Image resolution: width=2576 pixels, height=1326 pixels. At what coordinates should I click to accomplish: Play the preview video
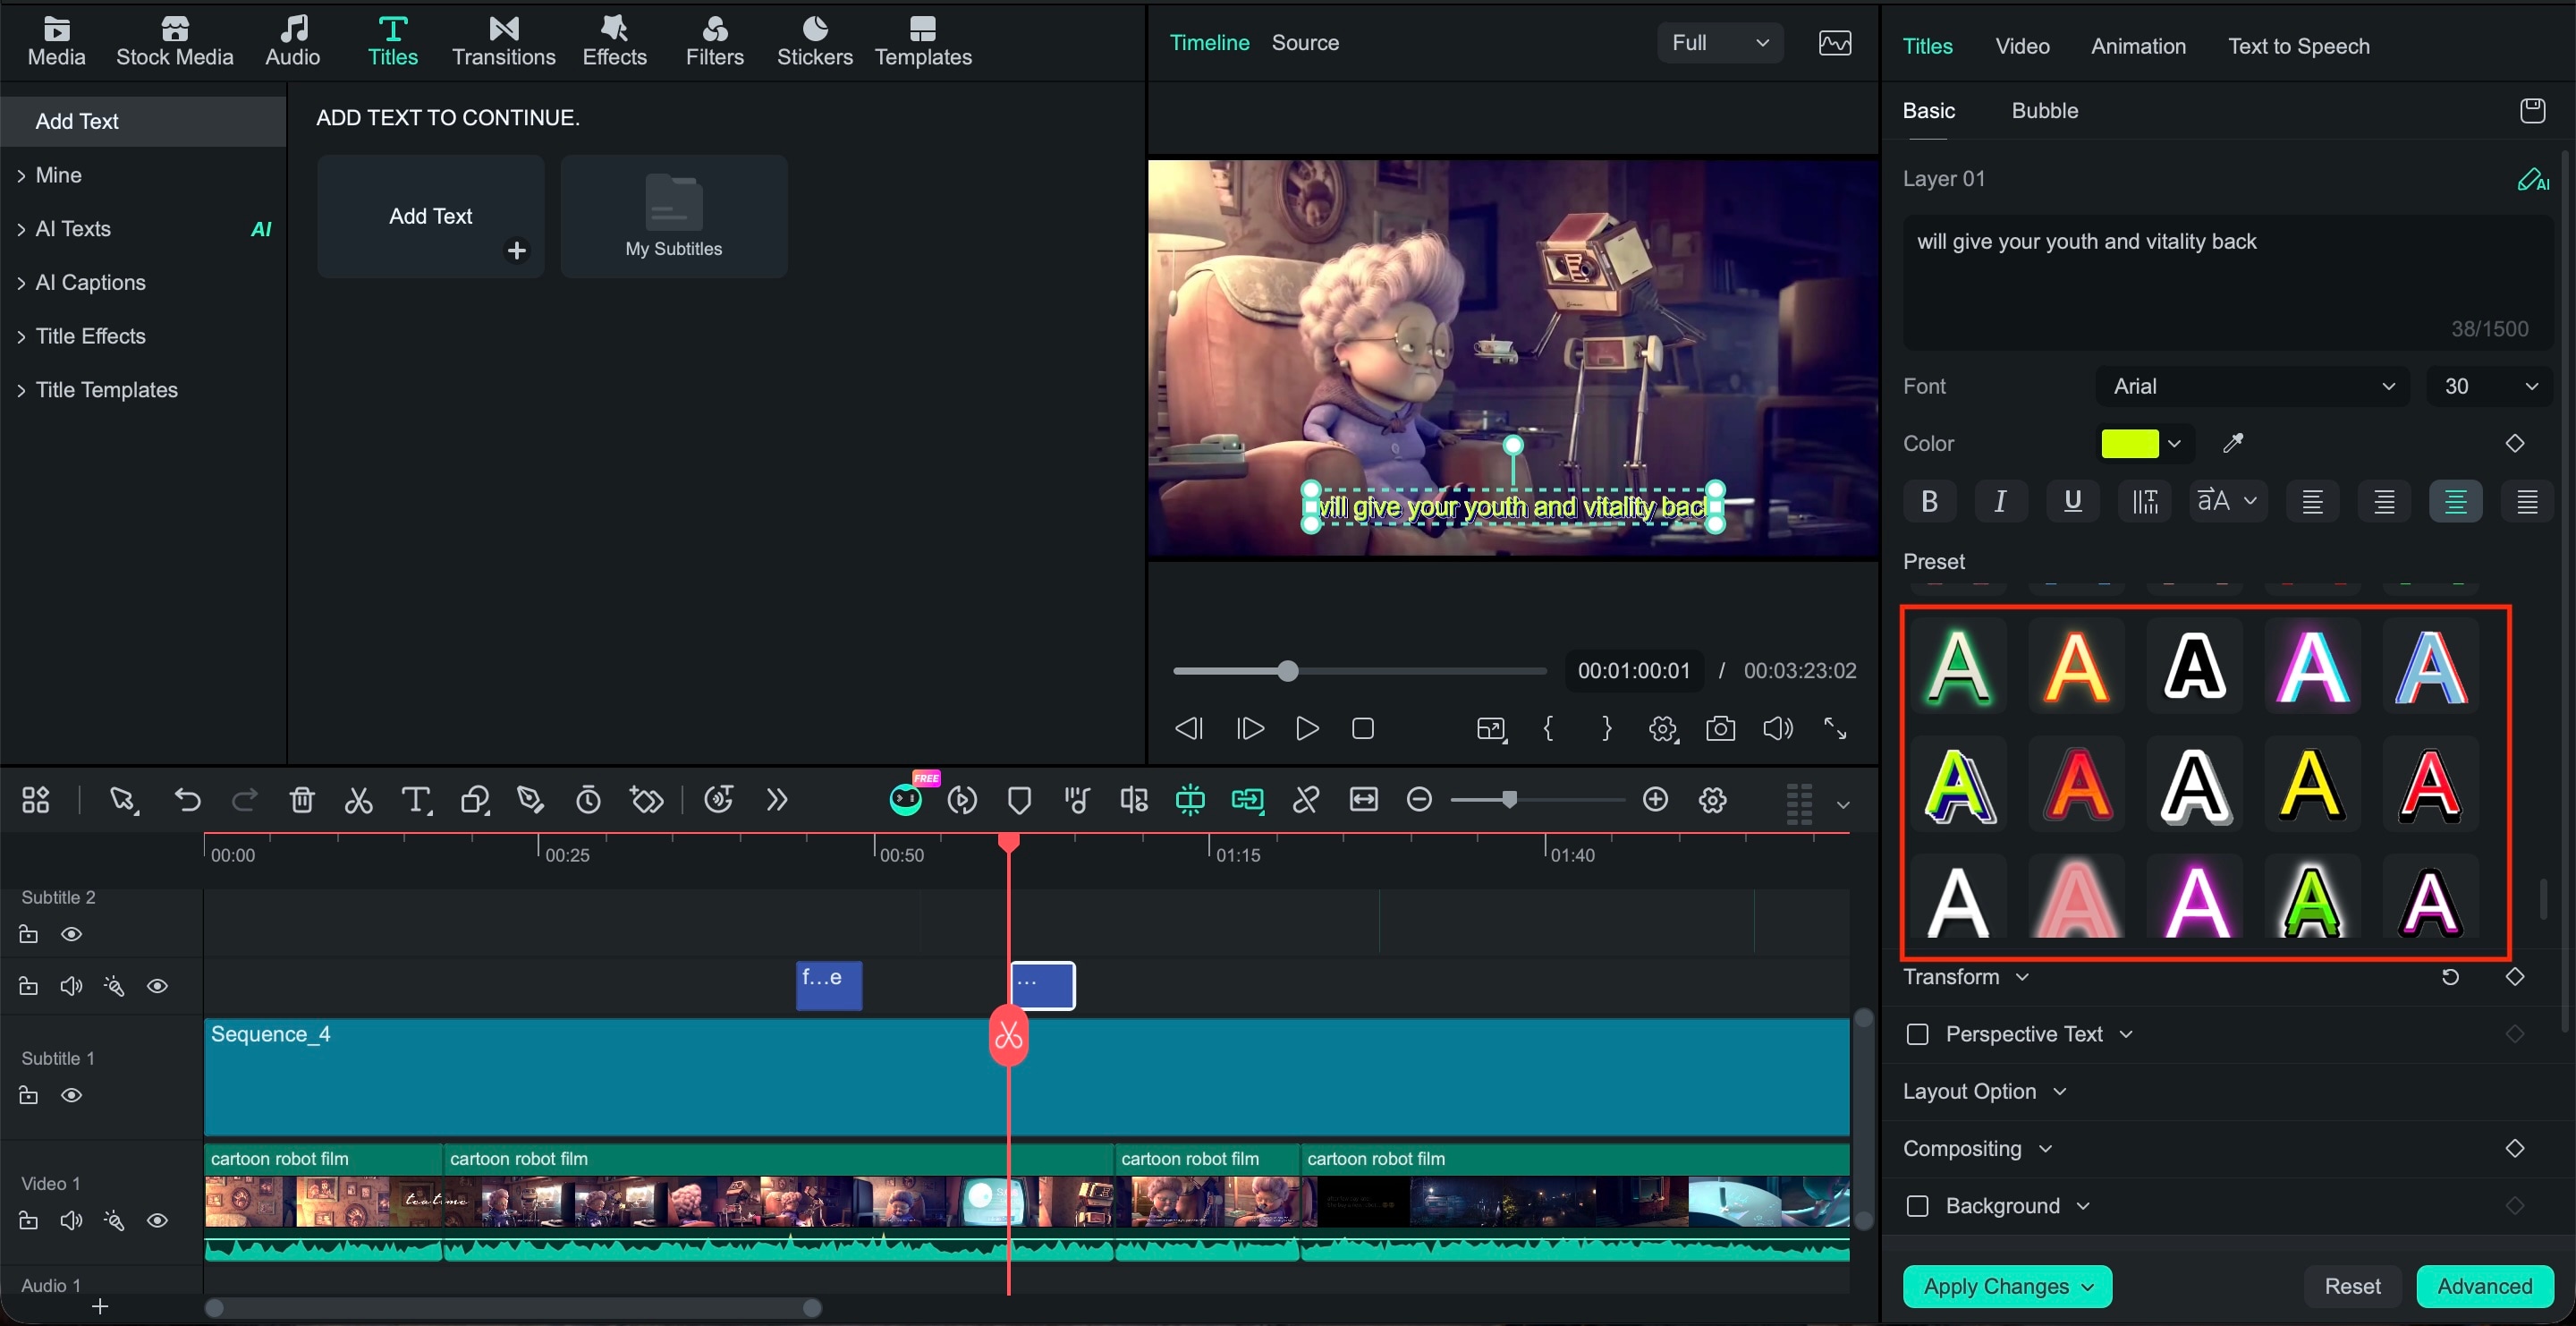[1306, 729]
